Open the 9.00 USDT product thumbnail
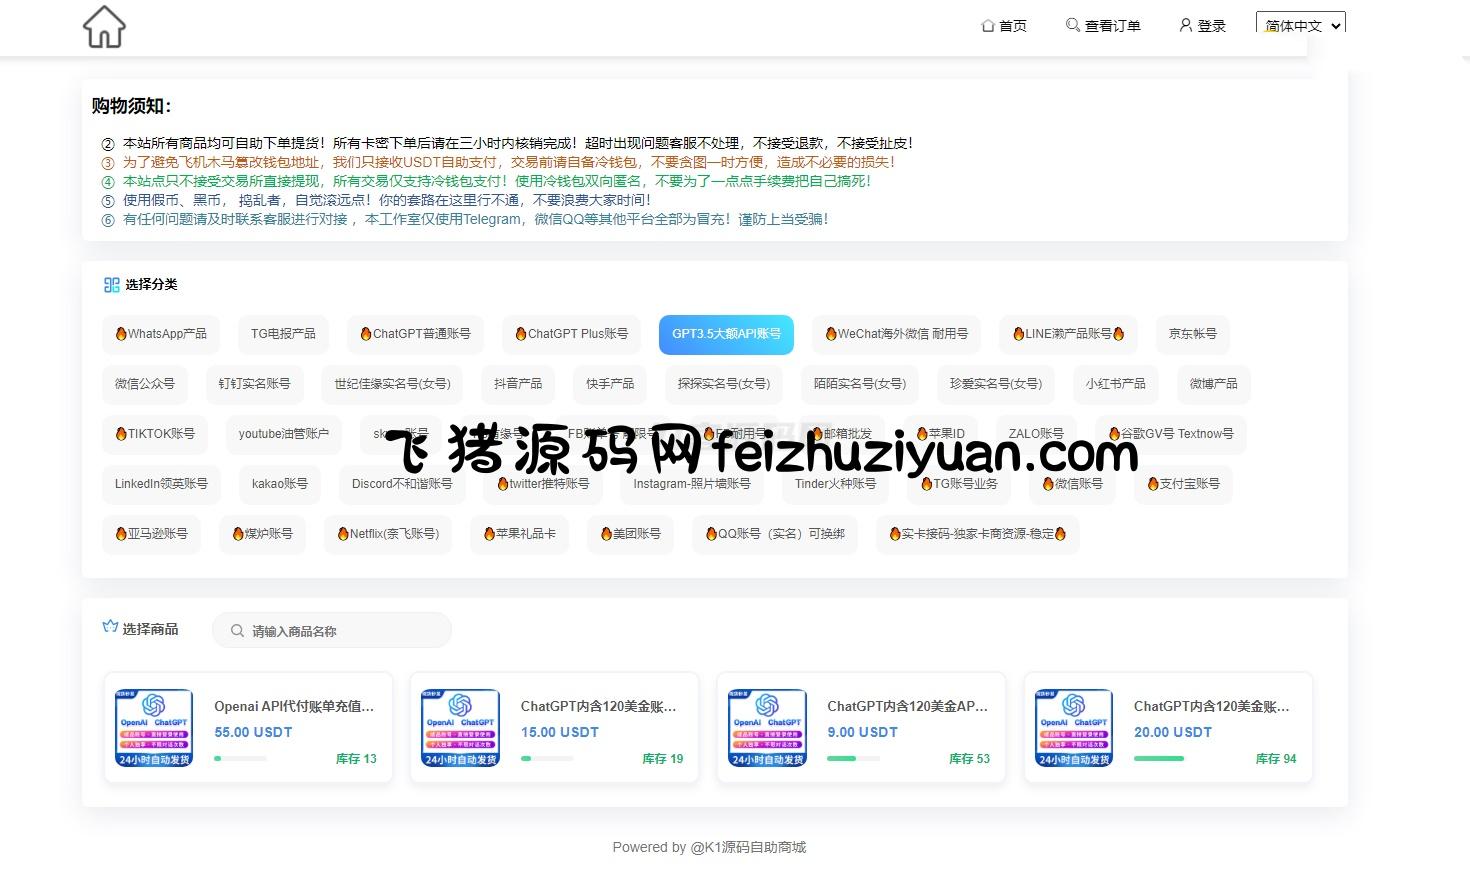This screenshot has height=870, width=1470. pyautogui.click(x=767, y=728)
